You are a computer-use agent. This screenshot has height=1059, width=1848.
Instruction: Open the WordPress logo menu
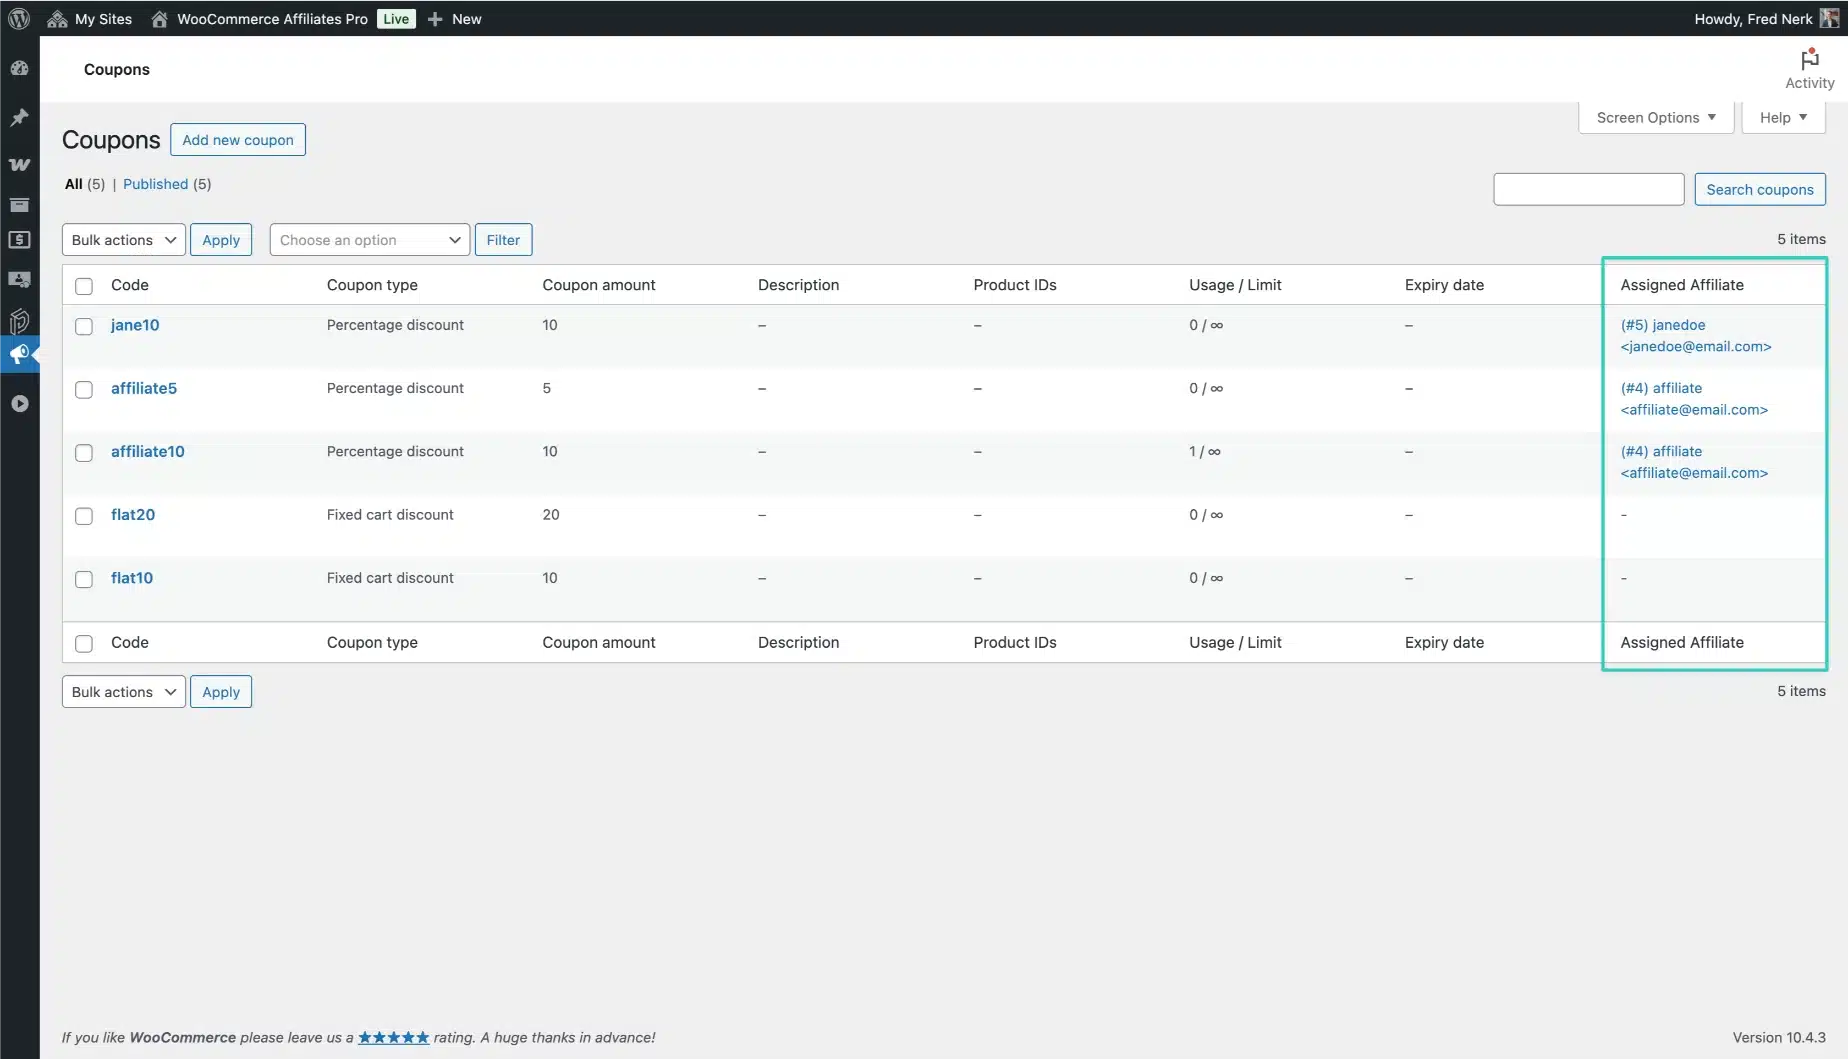(19, 18)
